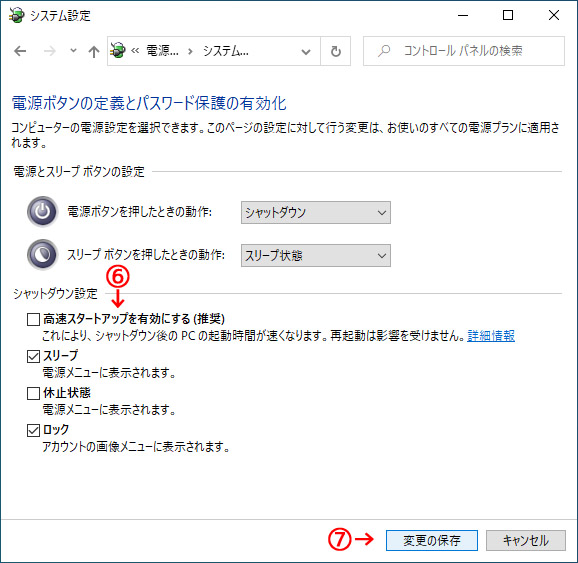Click the forward navigation arrow
The width and height of the screenshot is (578, 563).
coord(49,51)
